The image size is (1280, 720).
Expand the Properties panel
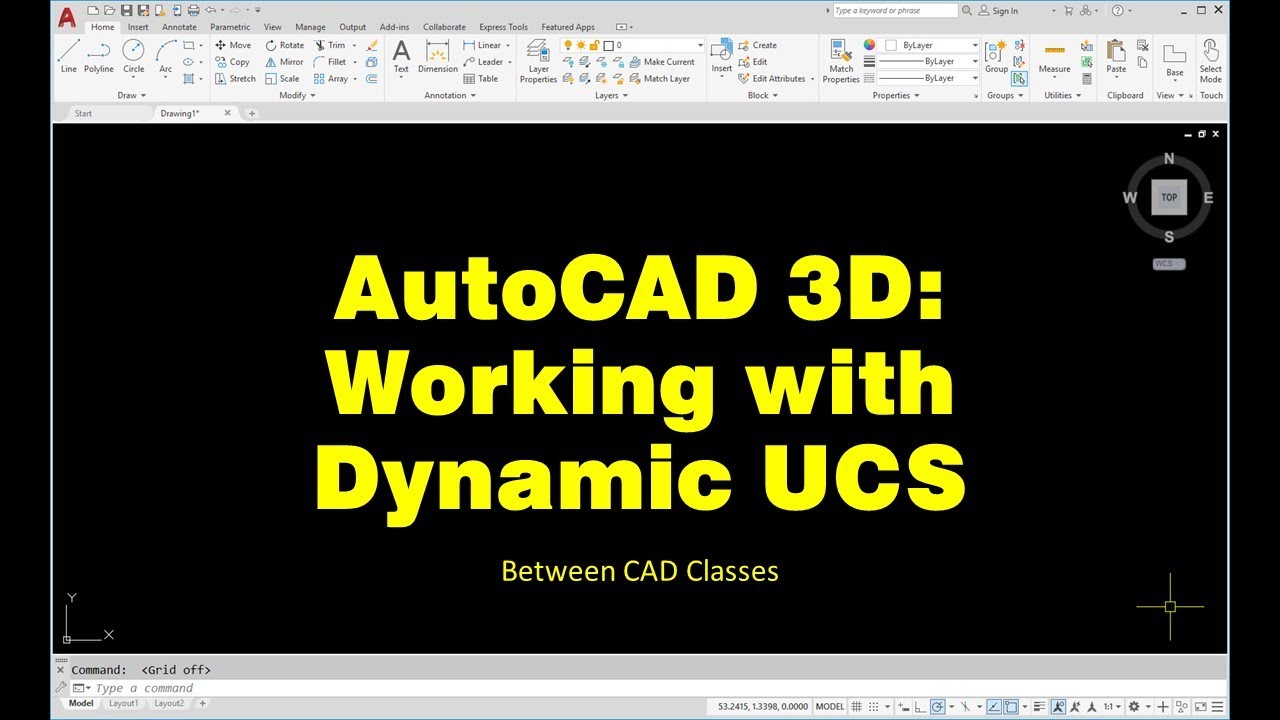[896, 96]
